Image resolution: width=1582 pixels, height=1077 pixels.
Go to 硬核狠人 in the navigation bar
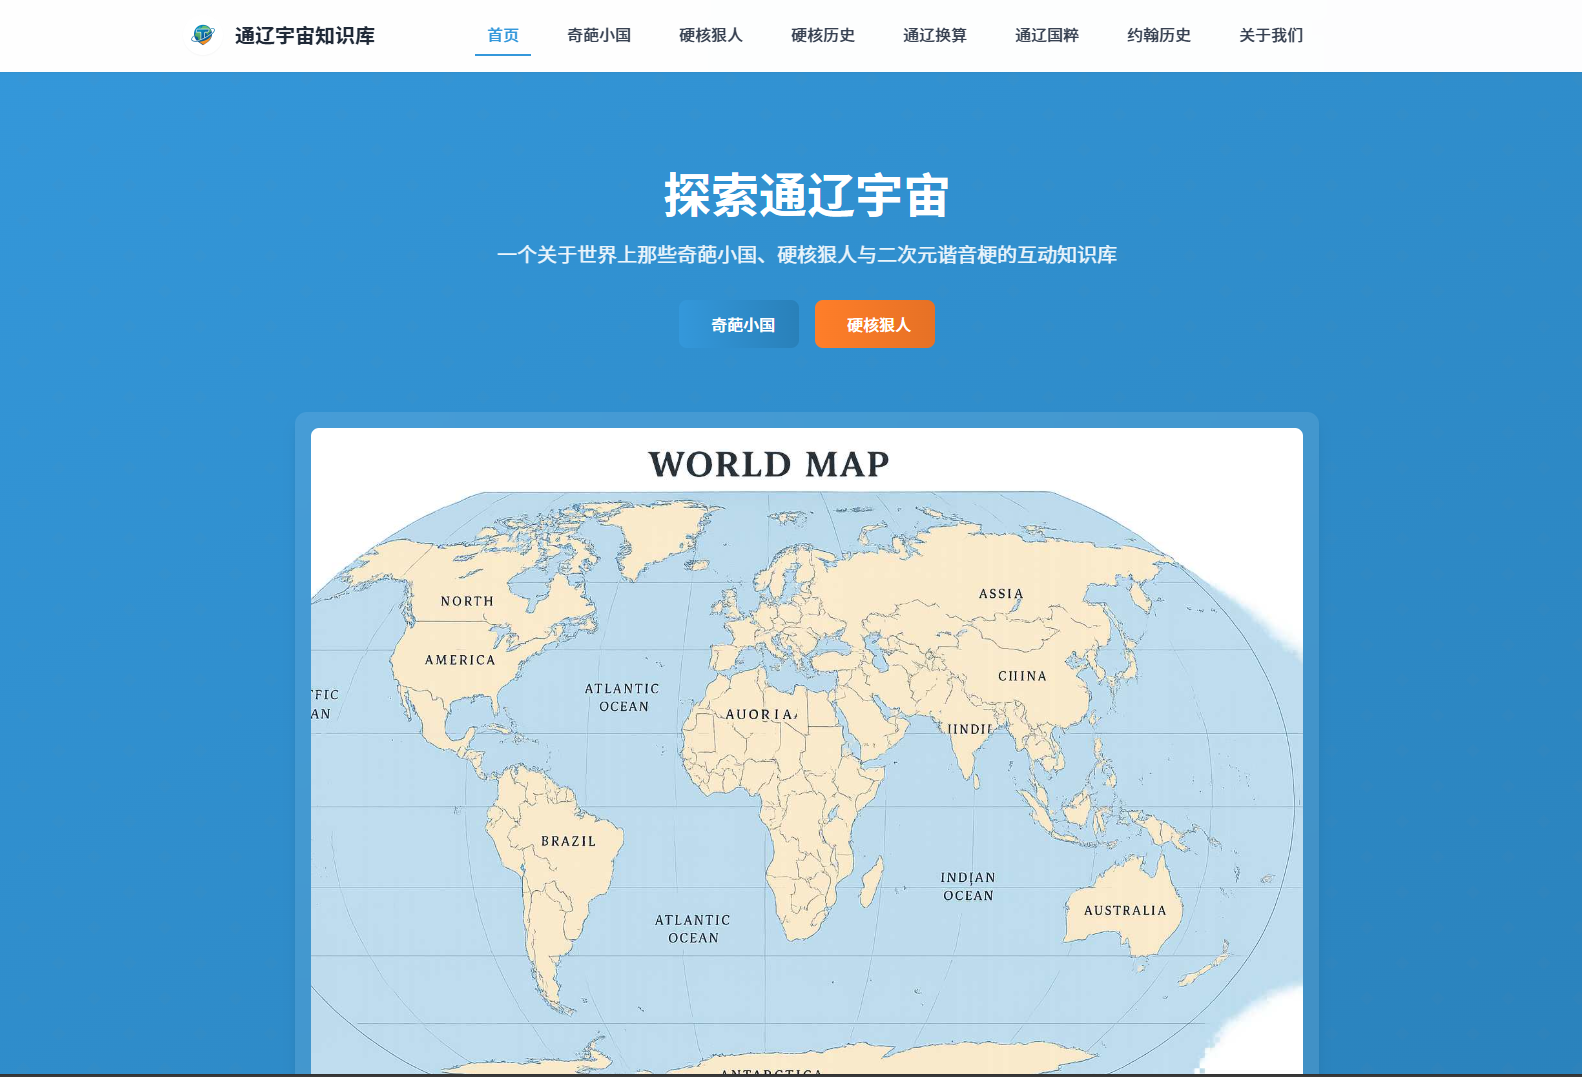pos(711,35)
